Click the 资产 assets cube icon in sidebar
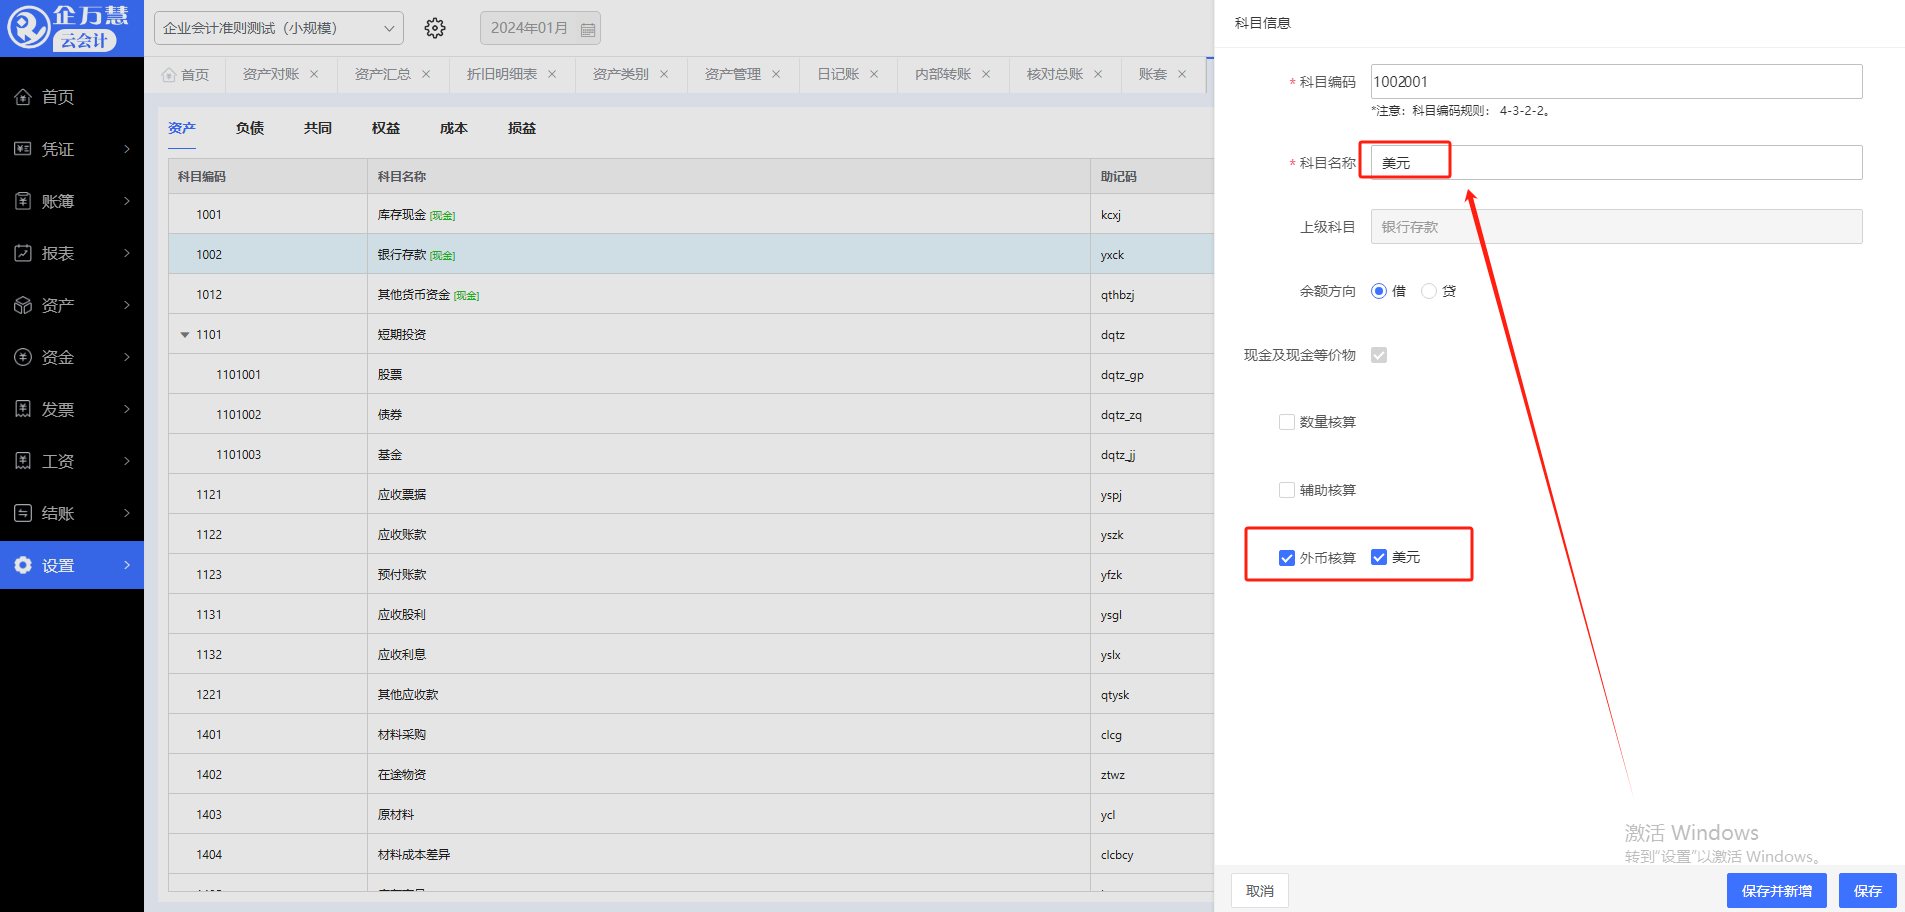 pos(23,305)
